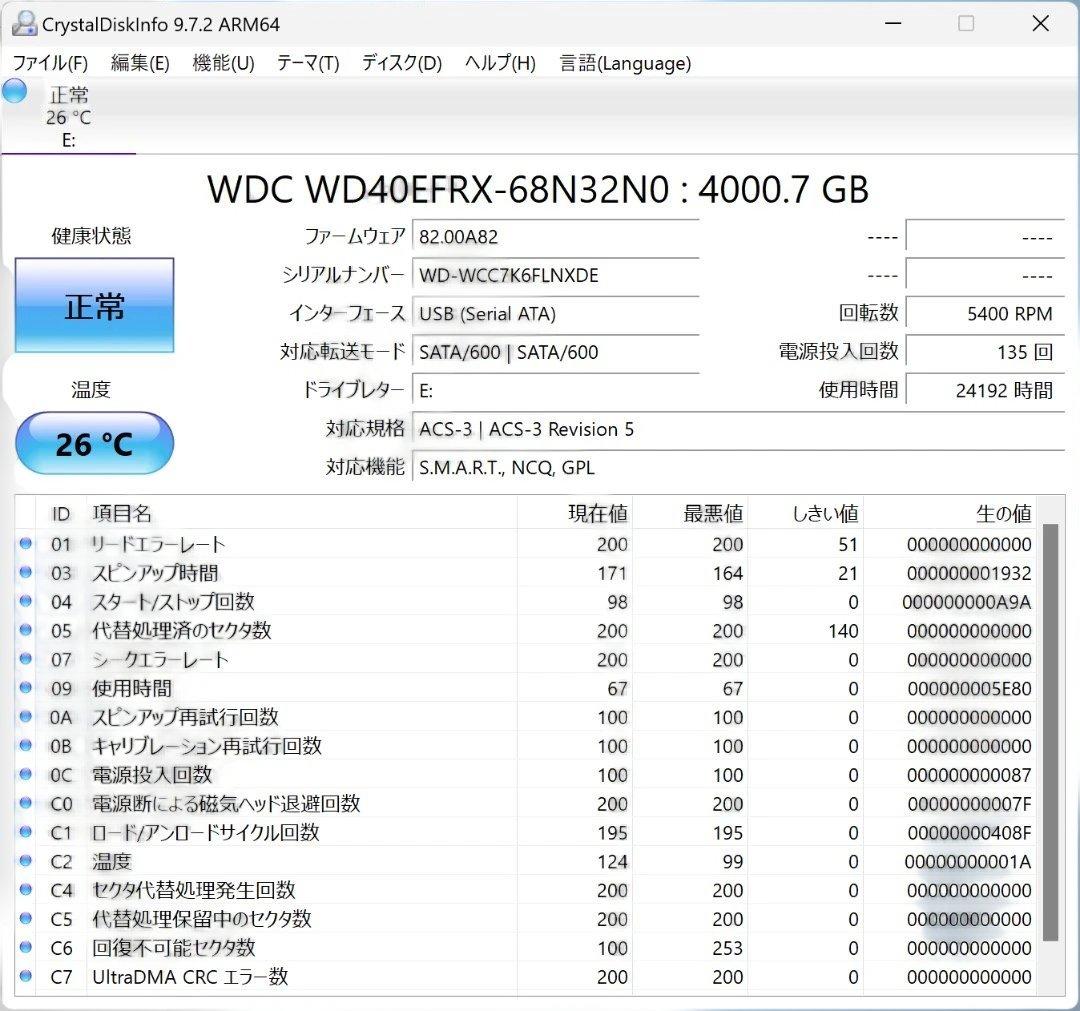Image resolution: width=1080 pixels, height=1011 pixels.
Task: Click the blue indicator beside 温度 row C2
Action: coord(25,862)
